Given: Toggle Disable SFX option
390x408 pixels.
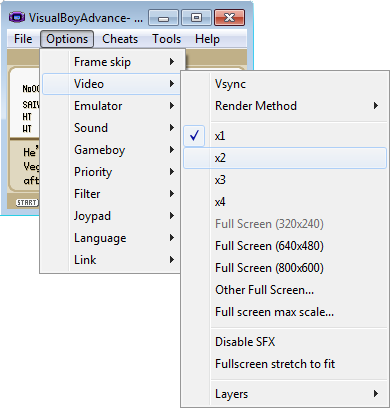Looking at the screenshot, I should pos(285,342).
